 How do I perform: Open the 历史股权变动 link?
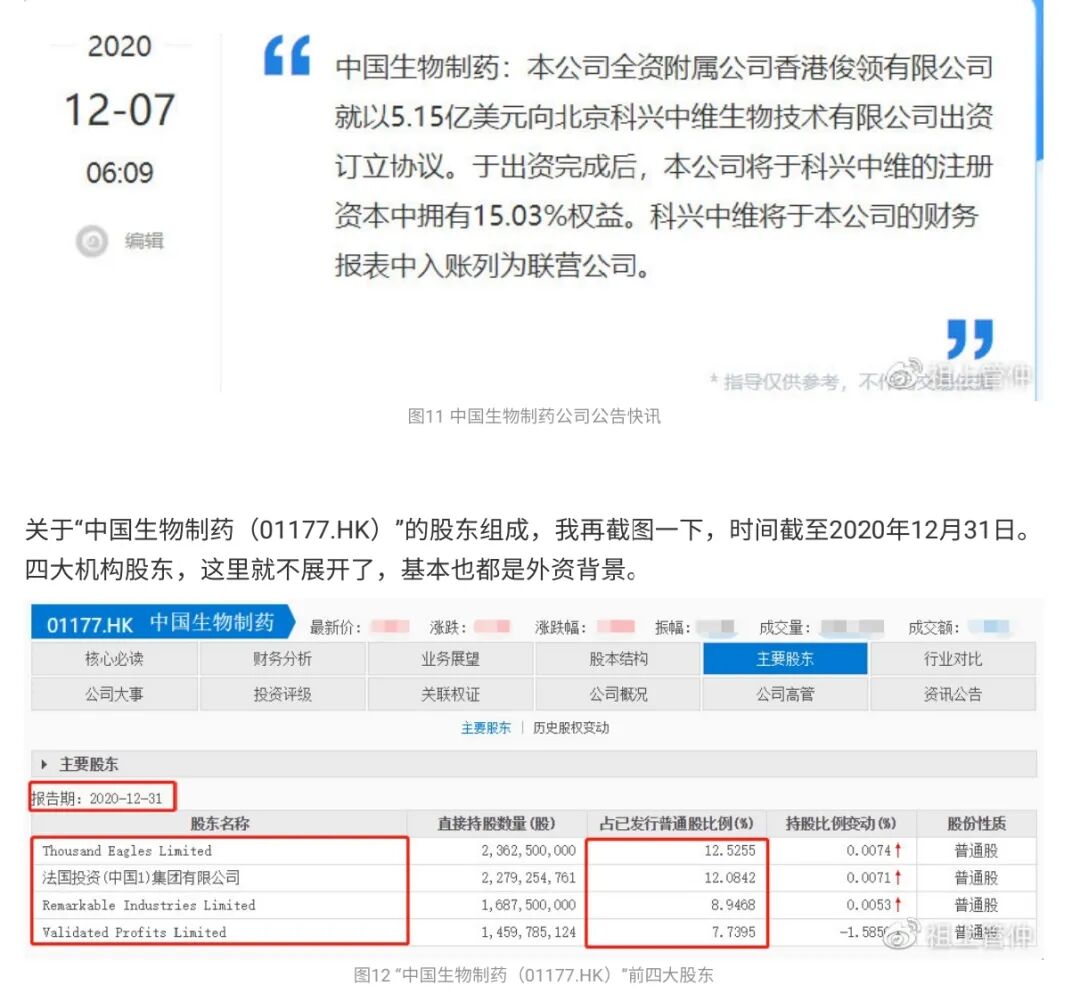[x=571, y=728]
